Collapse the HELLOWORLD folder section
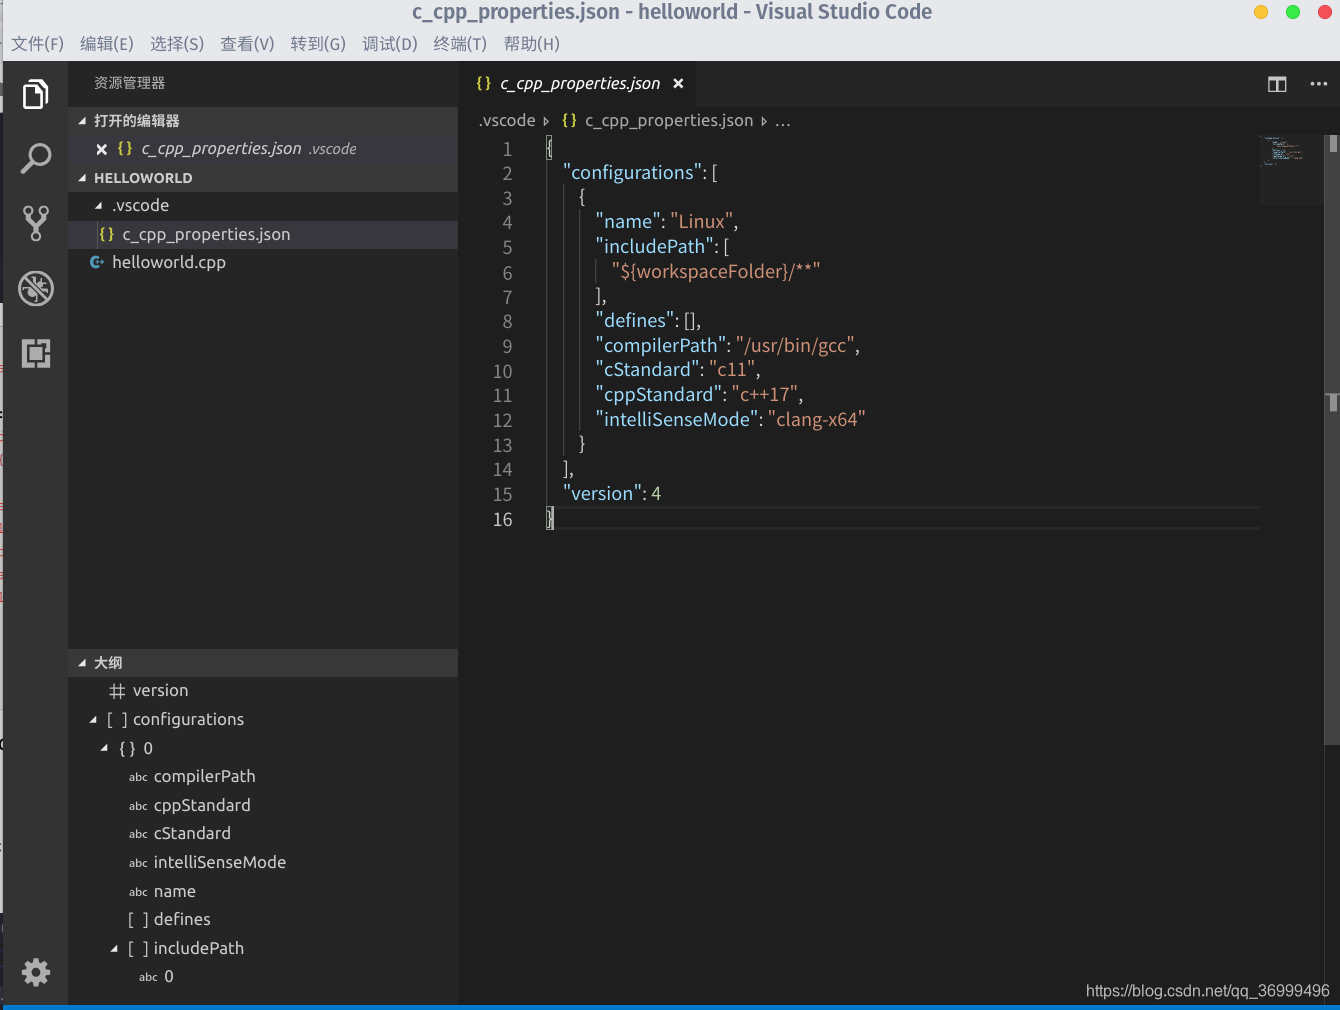Screen dimensions: 1340x1010 [x=82, y=178]
